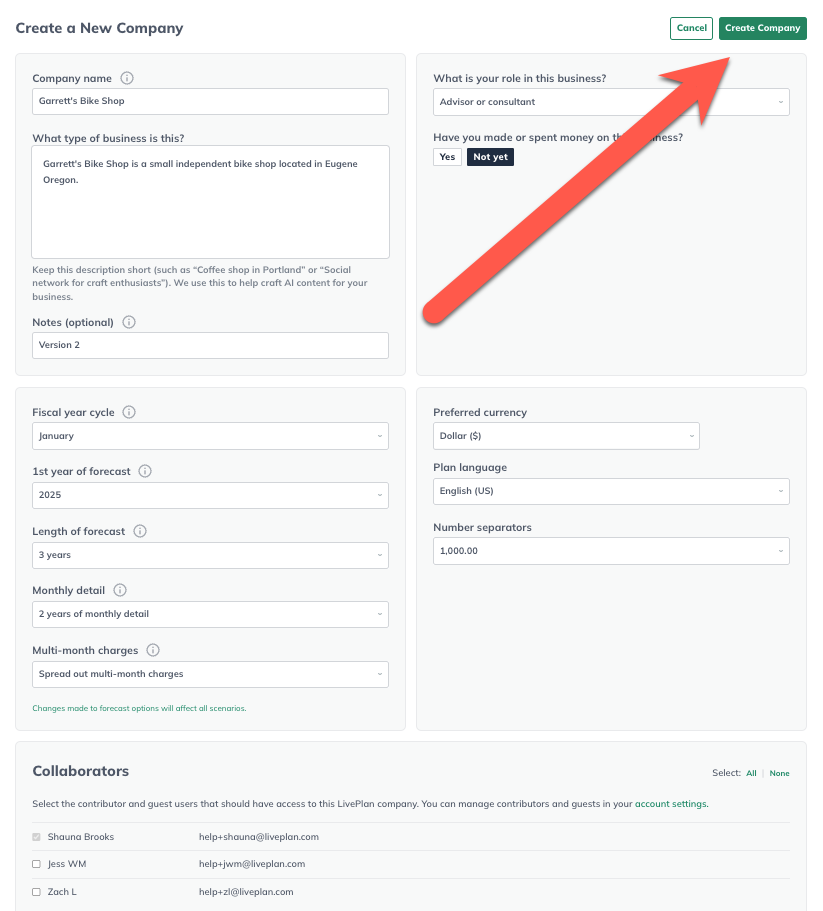
Task: Show Monthly detail info icon help
Action: point(120,590)
